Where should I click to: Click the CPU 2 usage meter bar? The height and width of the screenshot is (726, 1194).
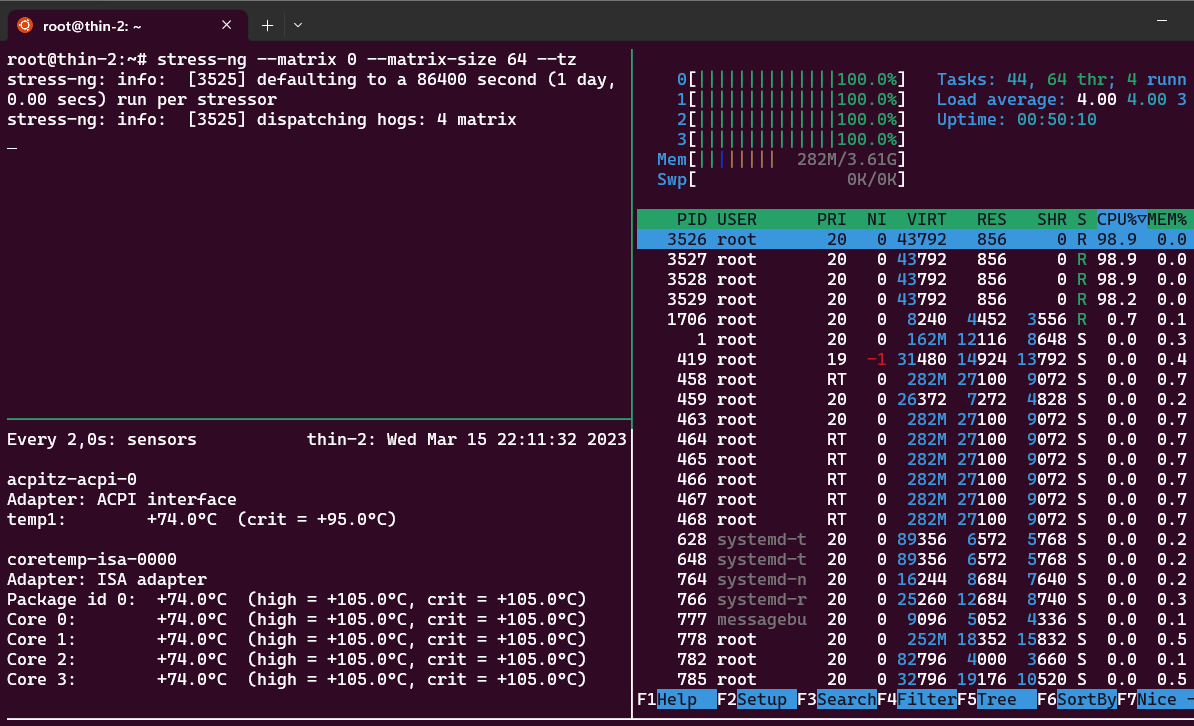(791, 119)
